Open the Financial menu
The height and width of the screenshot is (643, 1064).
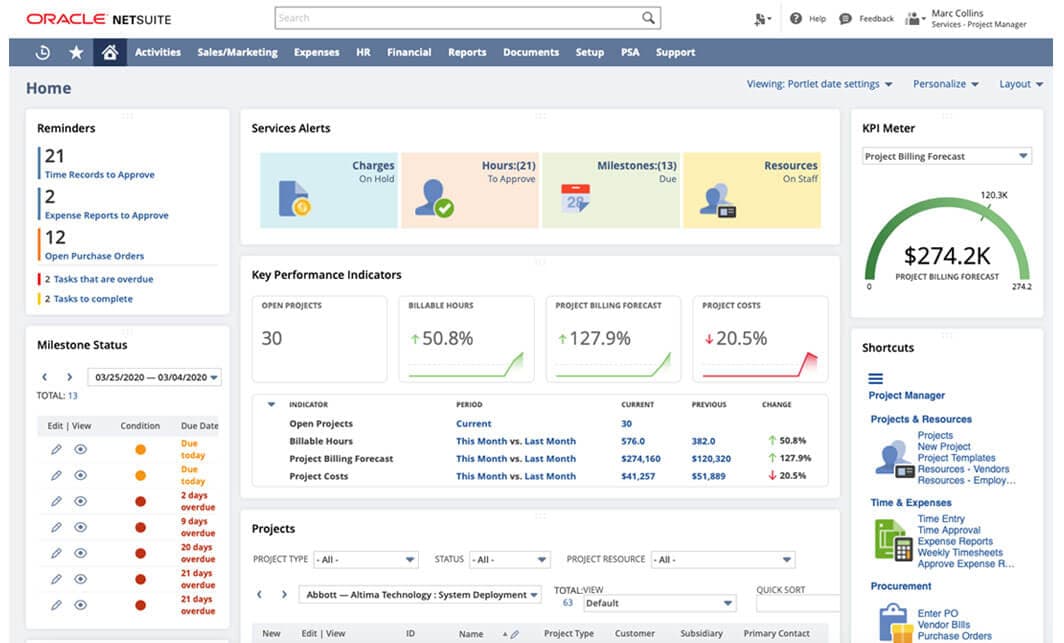(x=409, y=52)
